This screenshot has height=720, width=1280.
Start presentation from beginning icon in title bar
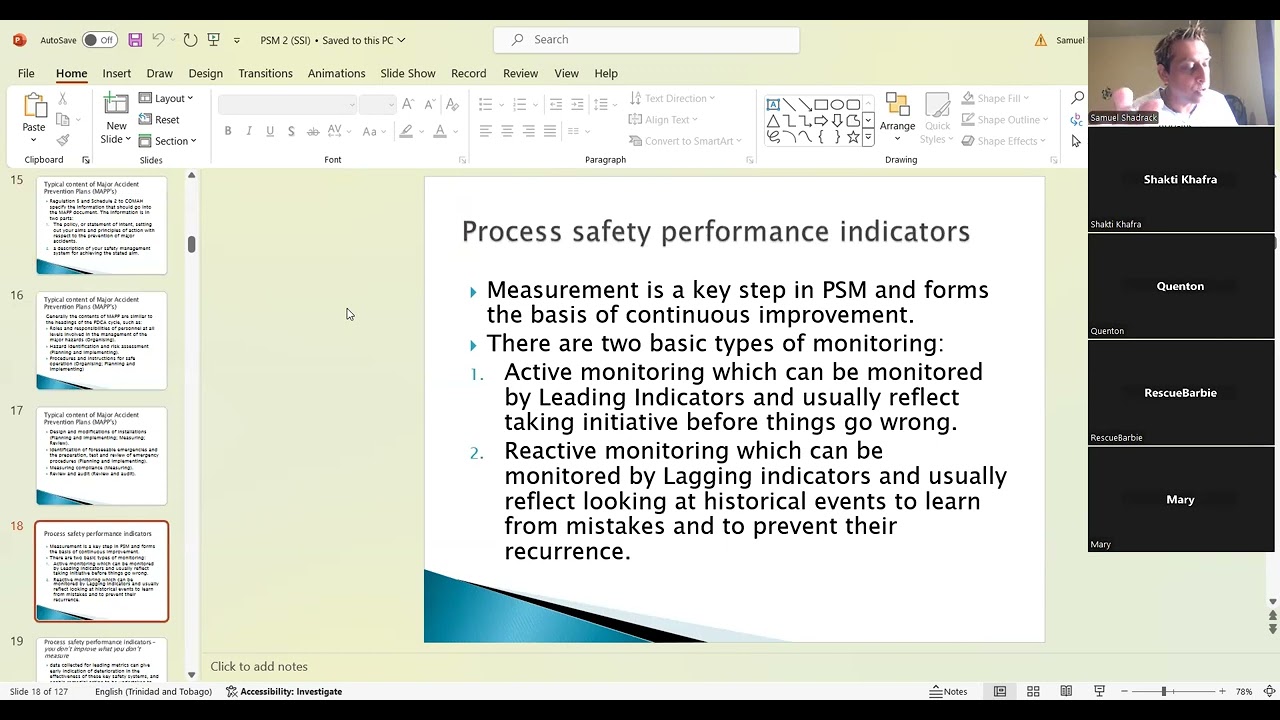213,40
